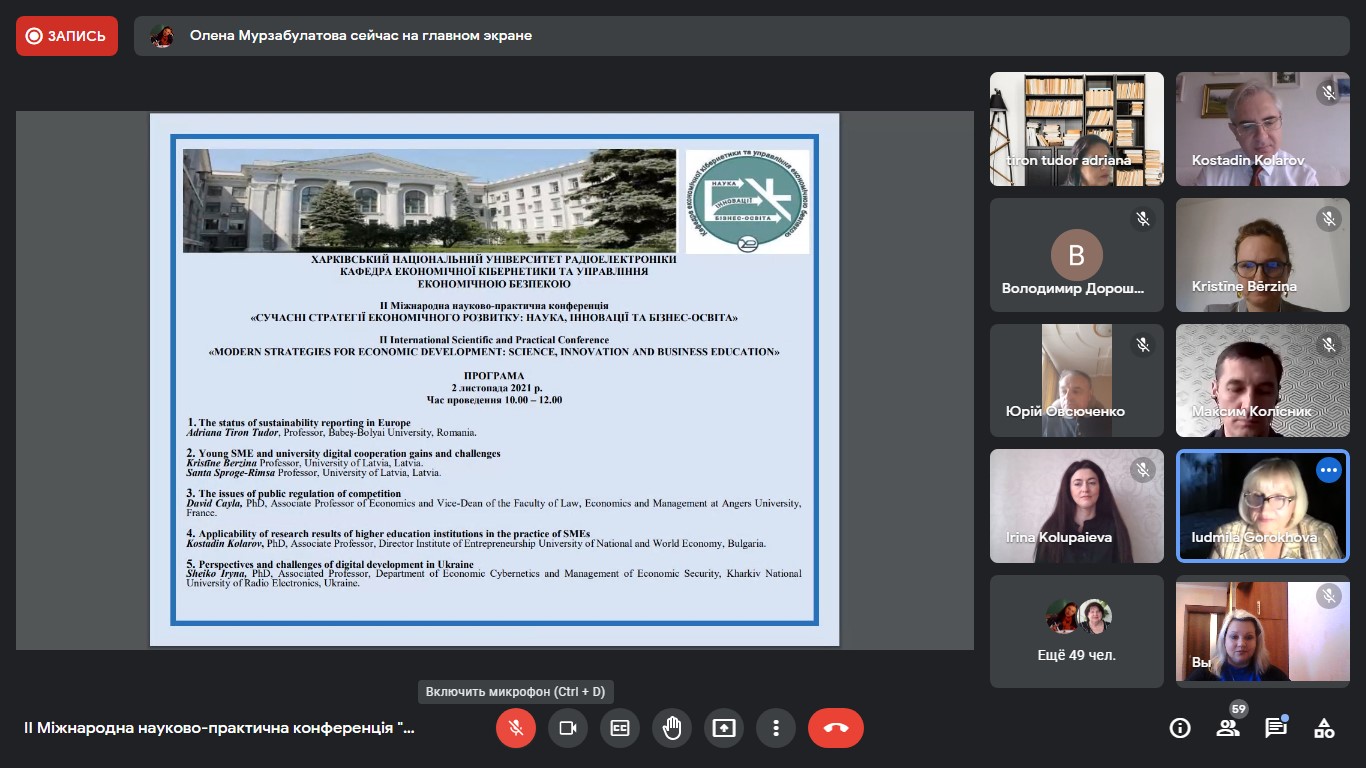Viewport: 1366px width, 768px height.
Task: Click the presenter avatar in the top banner
Action: point(162,36)
